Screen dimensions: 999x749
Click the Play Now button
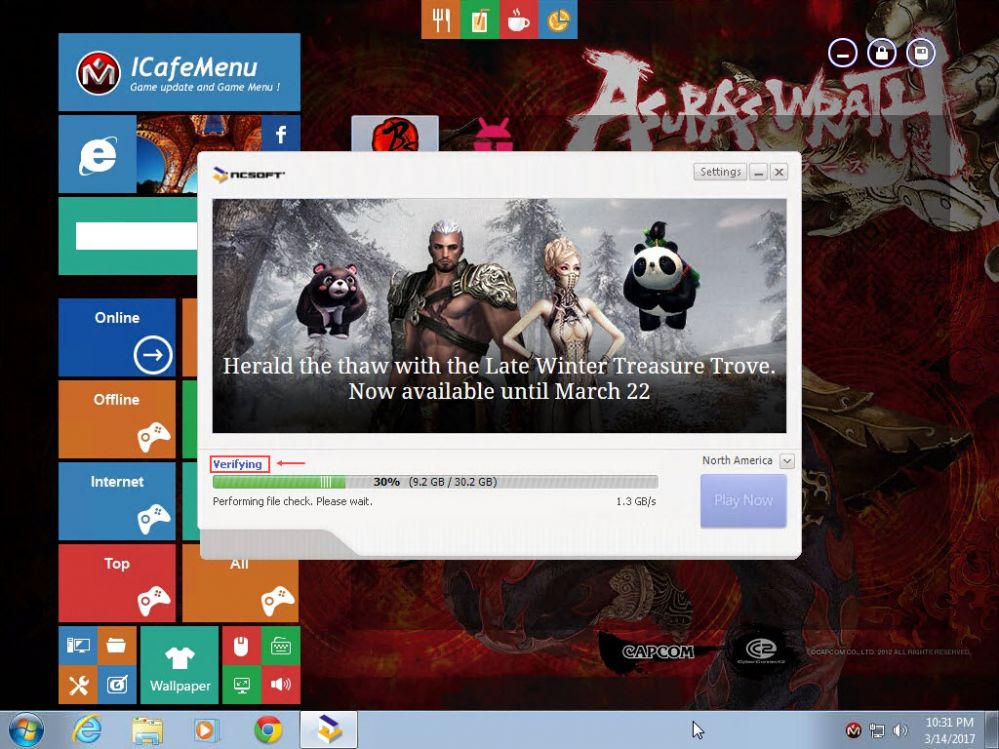point(744,501)
